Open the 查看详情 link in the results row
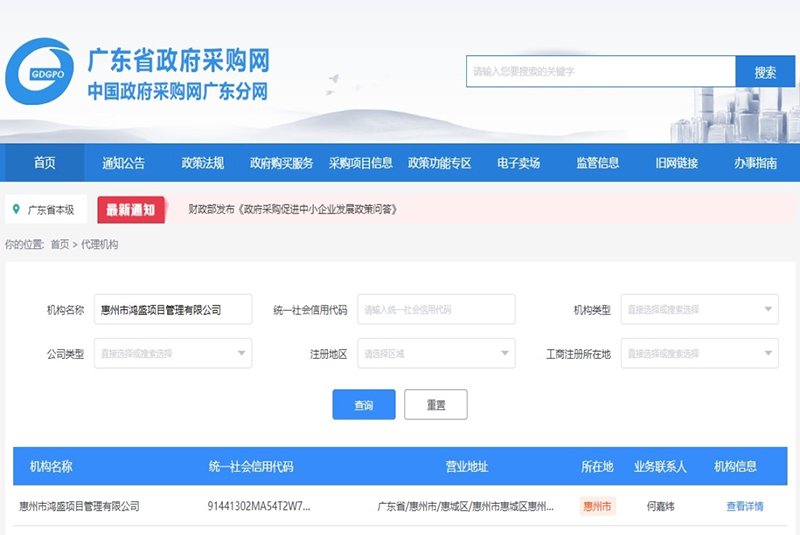 tap(744, 506)
